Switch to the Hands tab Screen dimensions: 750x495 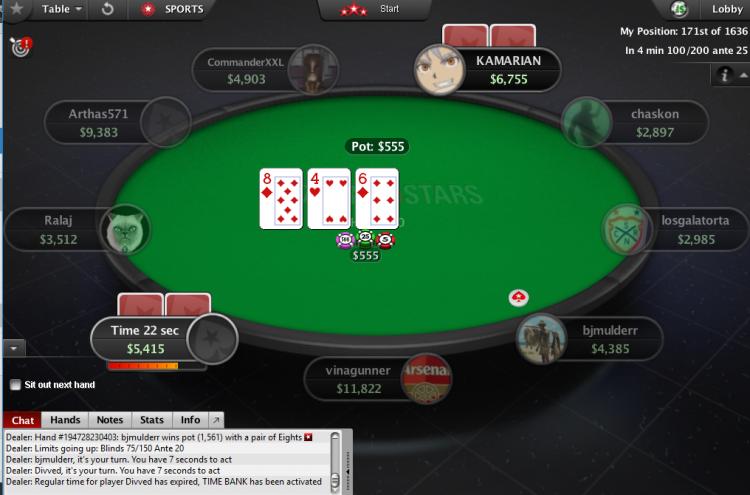pyautogui.click(x=65, y=420)
